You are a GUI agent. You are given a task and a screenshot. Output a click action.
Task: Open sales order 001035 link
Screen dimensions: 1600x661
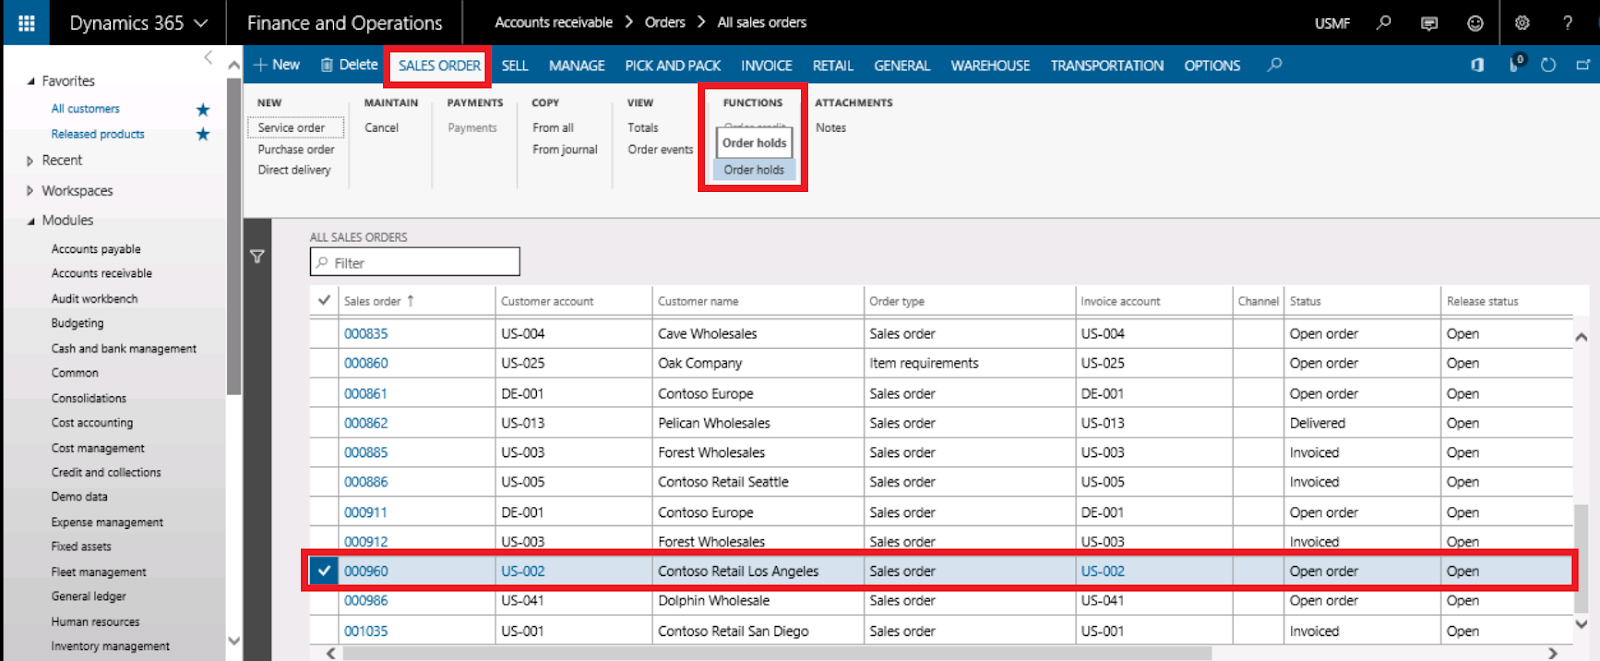(366, 631)
